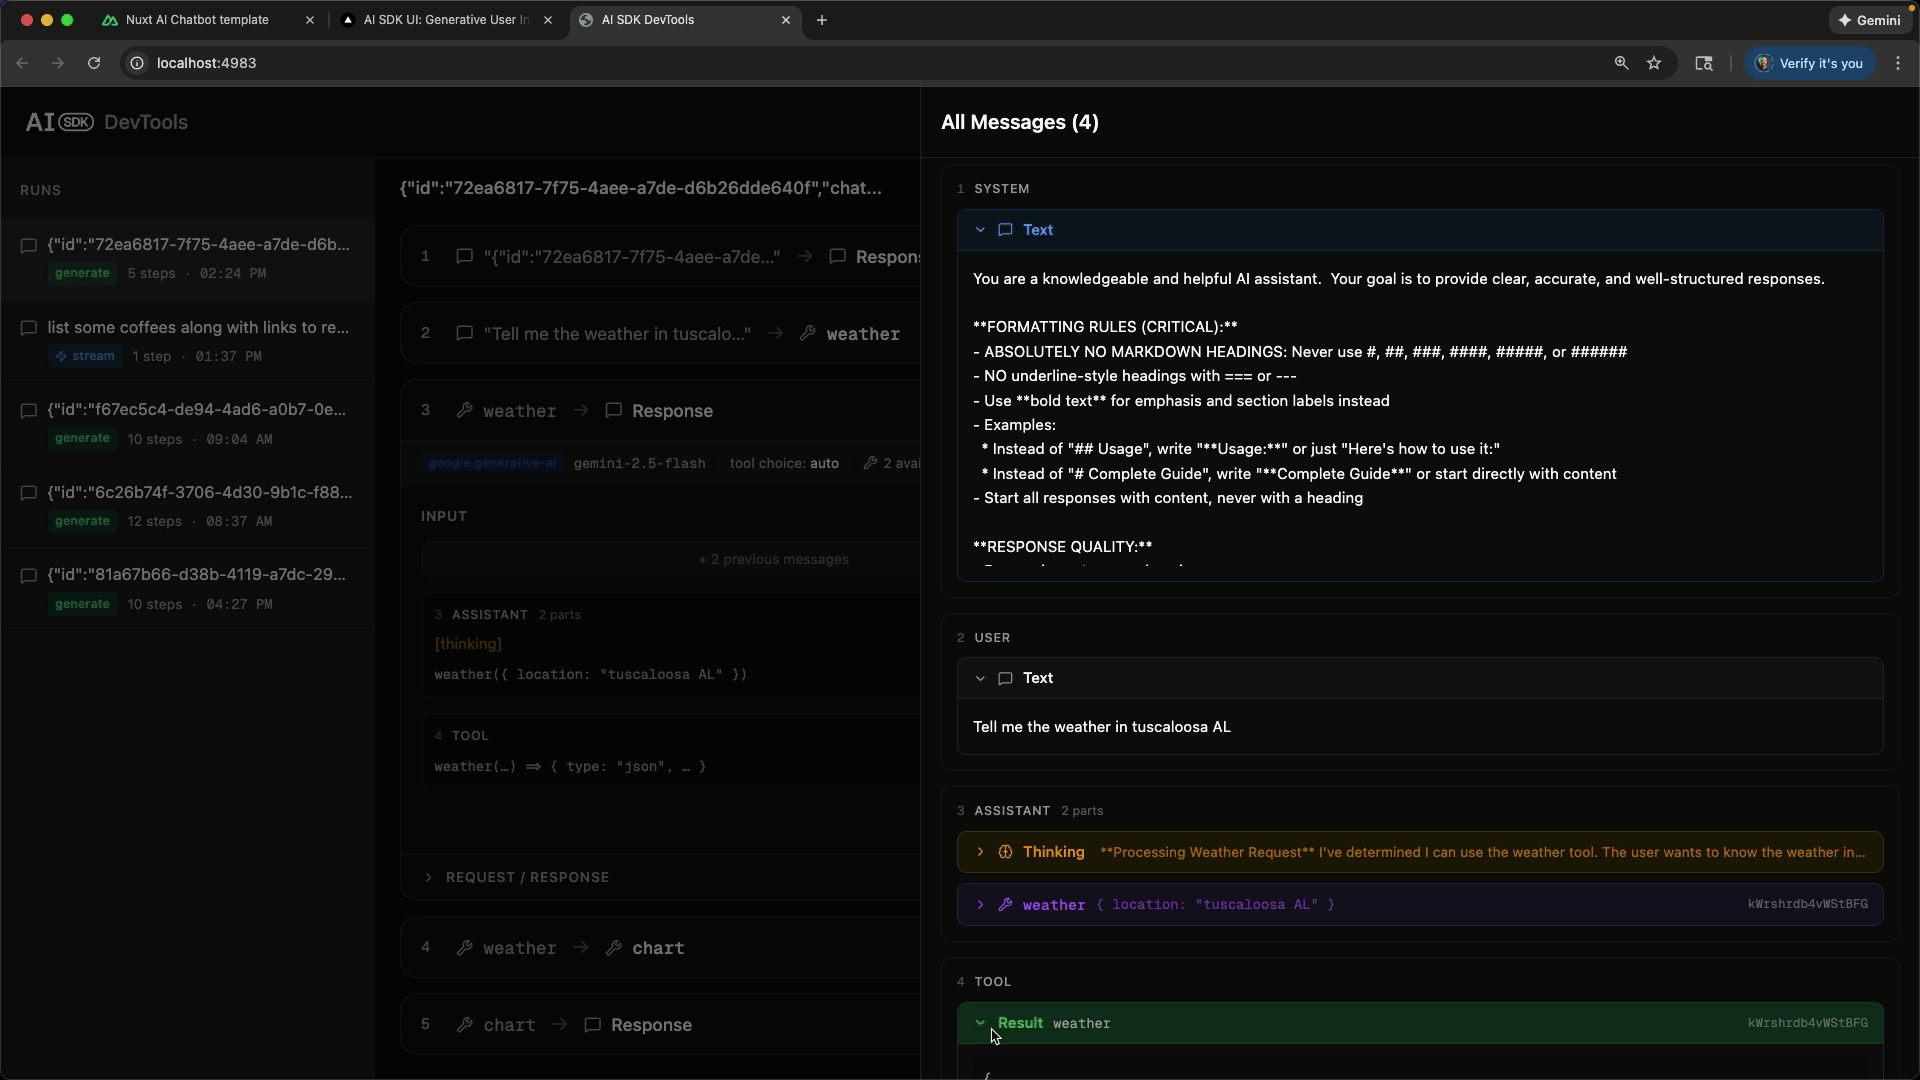Open step 1 Response row
1920x1080 pixels.
[660, 257]
